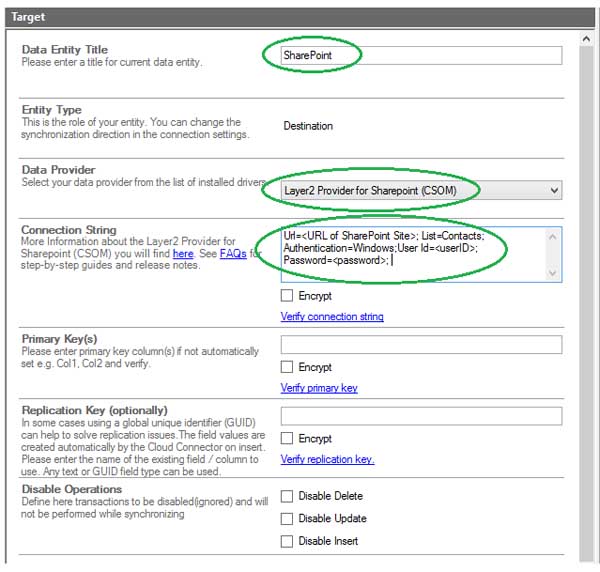Check Encrypt under the Replication Key field

288,438
